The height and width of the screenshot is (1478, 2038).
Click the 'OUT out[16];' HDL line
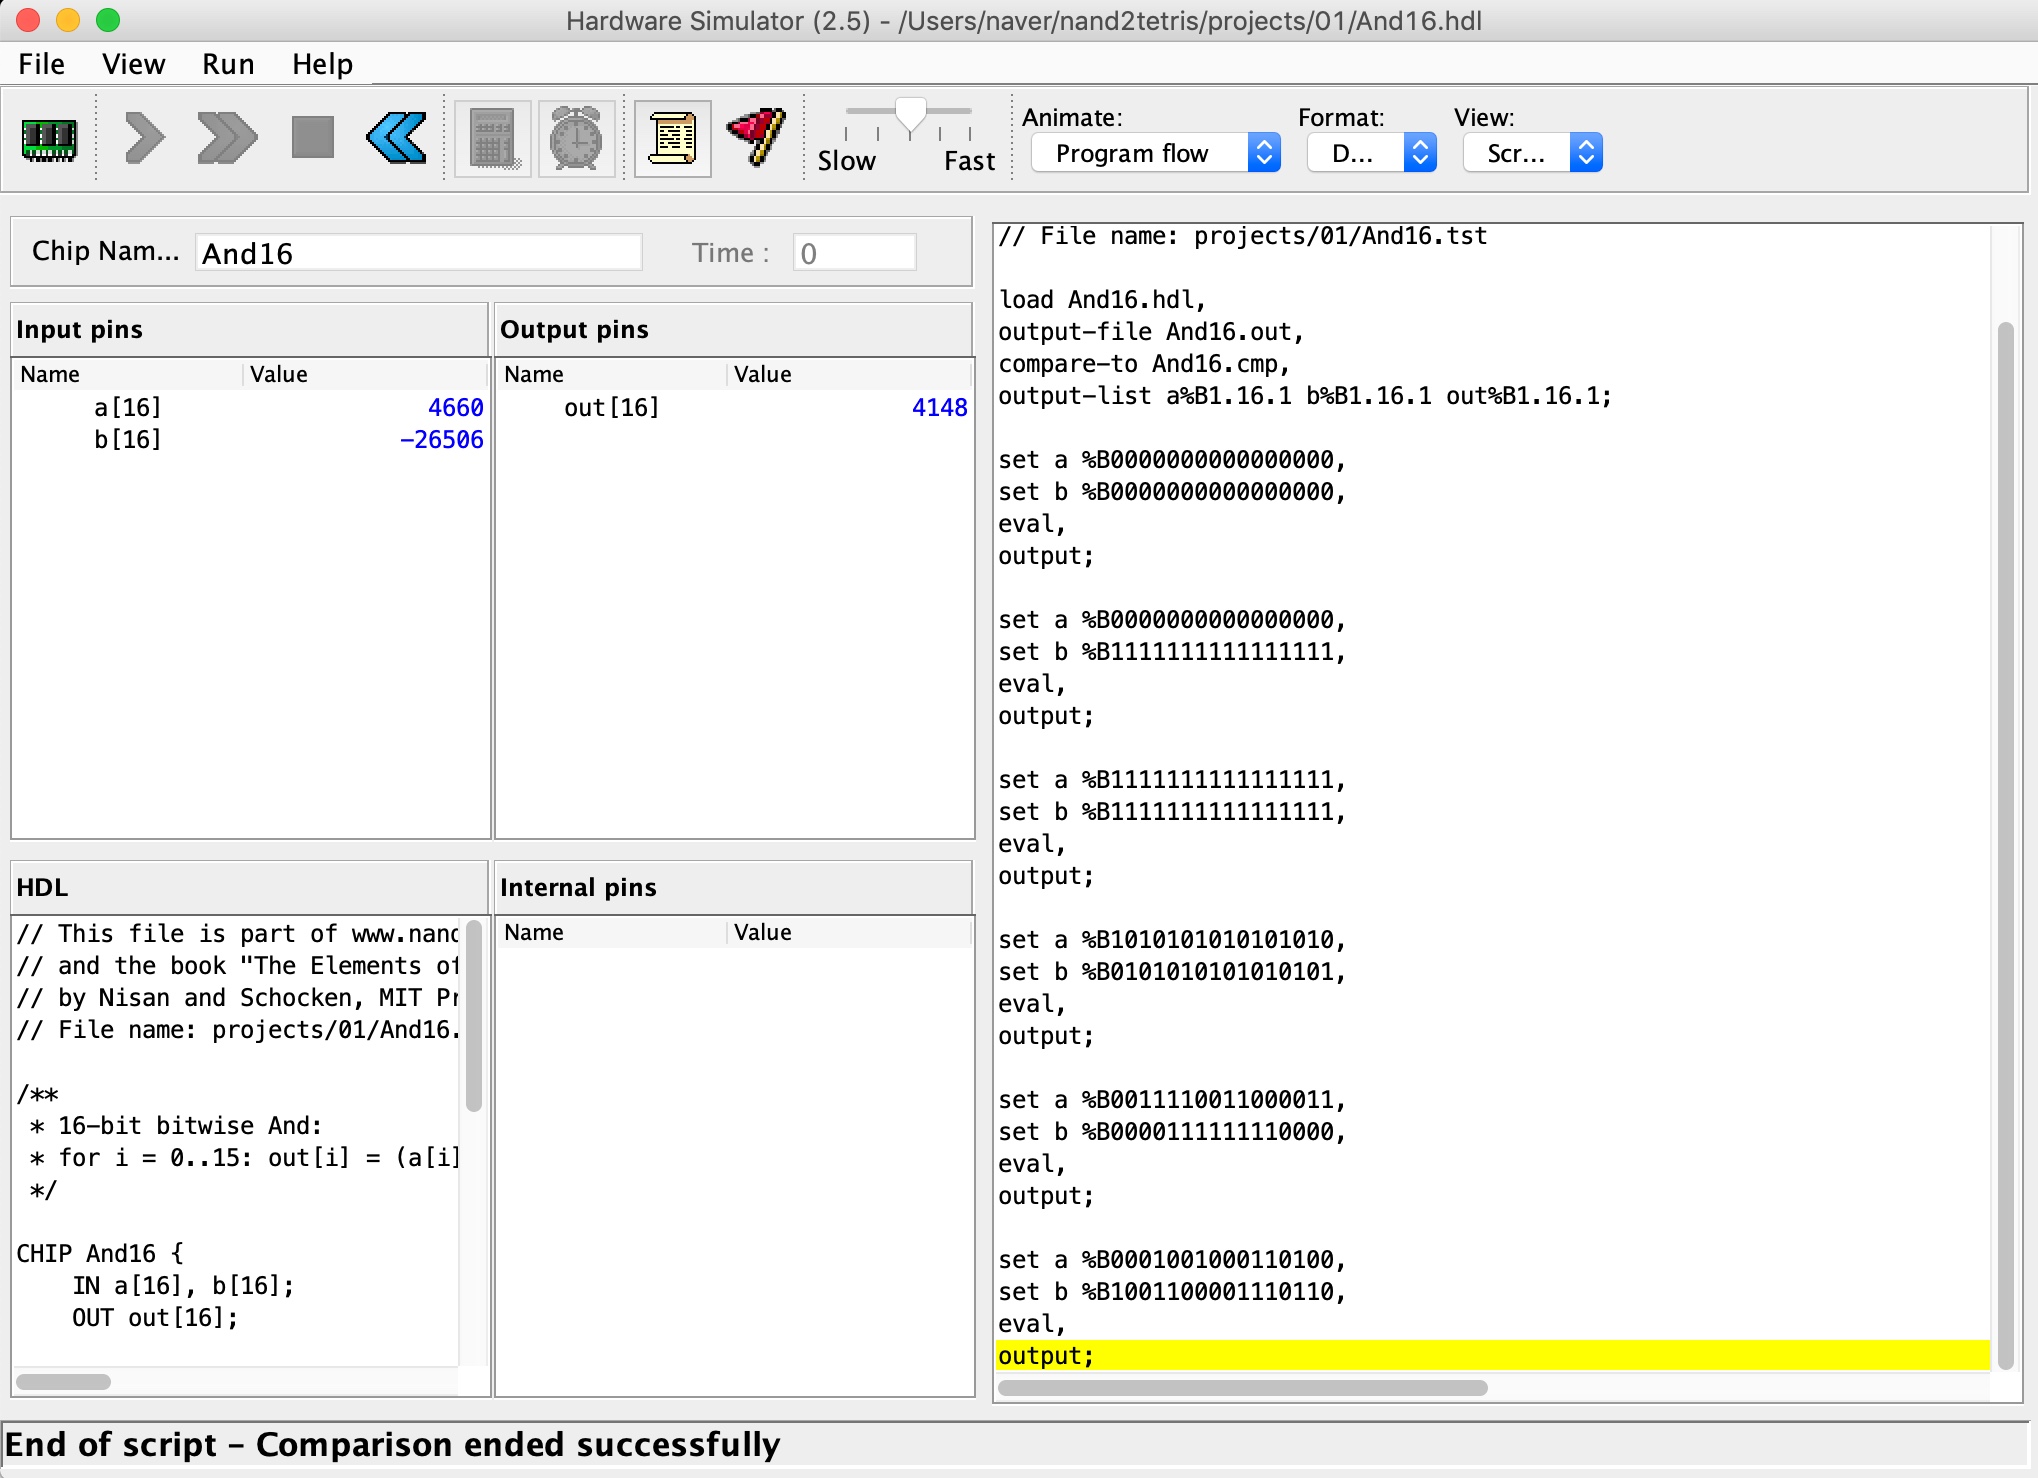point(155,1318)
